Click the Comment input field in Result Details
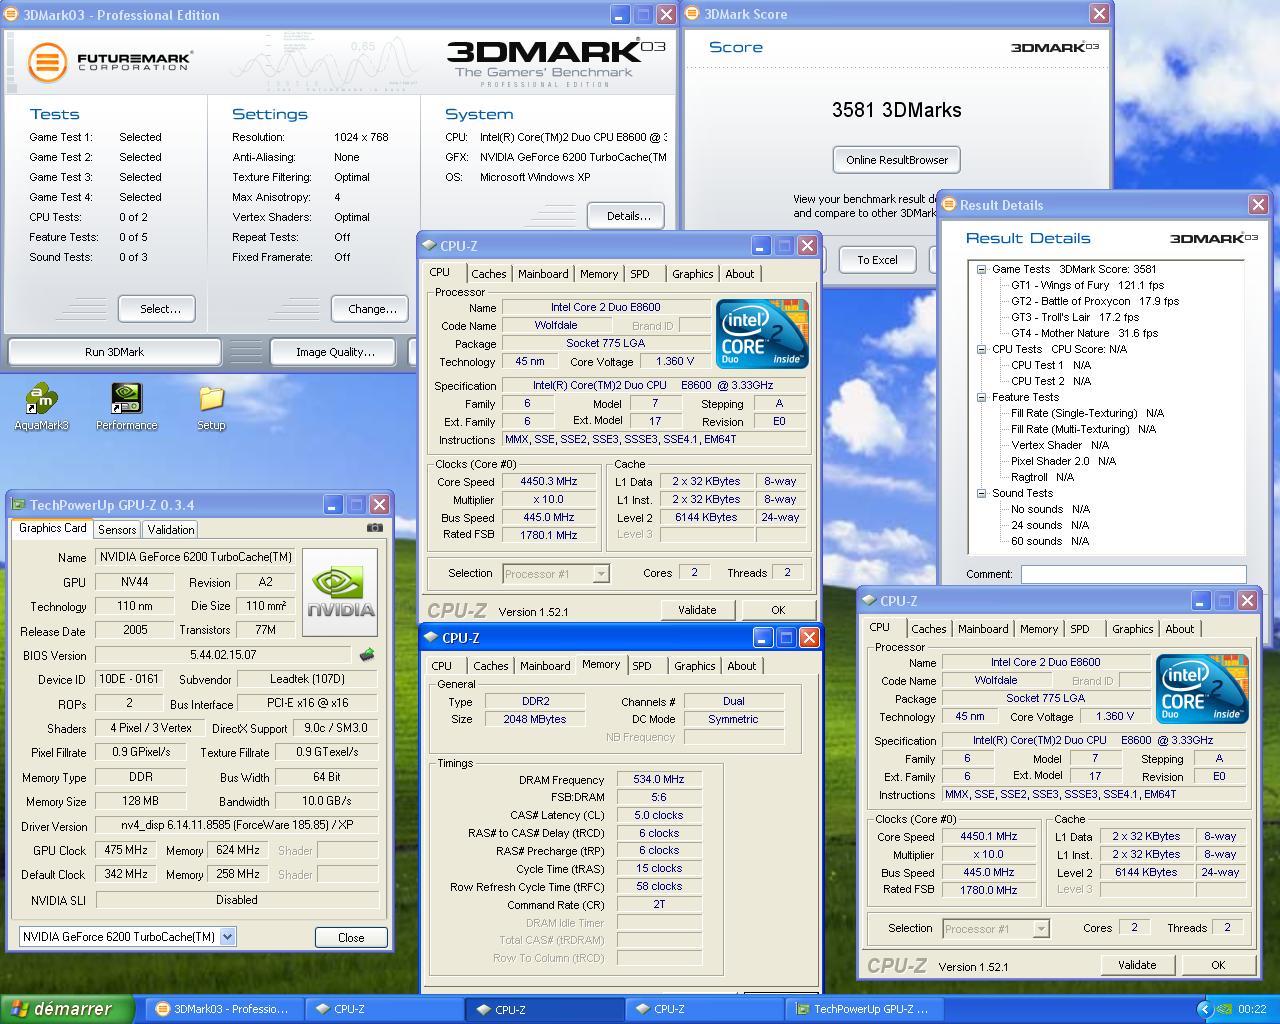The width and height of the screenshot is (1280, 1024). 1133,574
